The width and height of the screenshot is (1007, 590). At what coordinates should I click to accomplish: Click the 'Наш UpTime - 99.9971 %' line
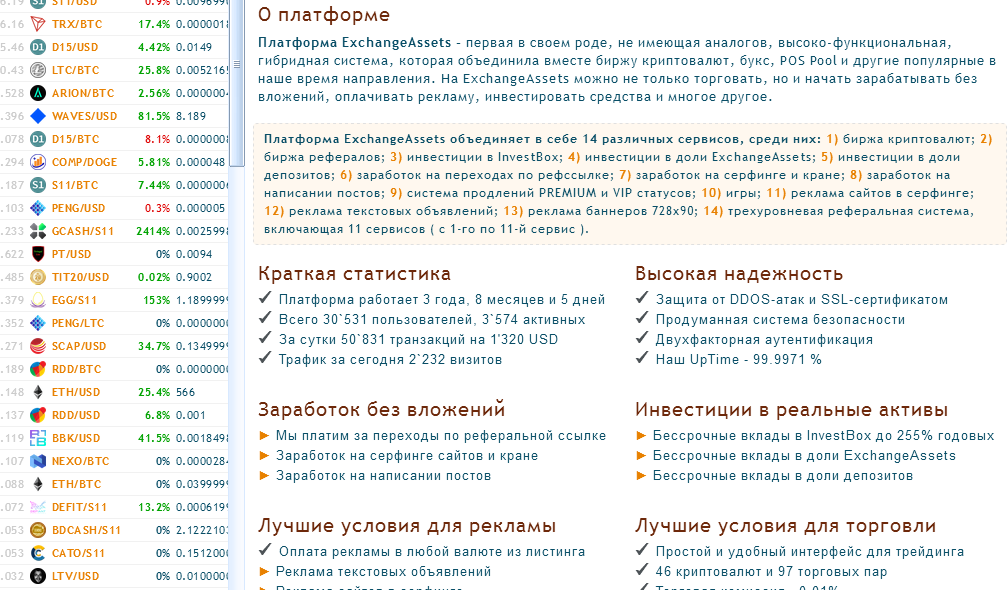[x=739, y=360]
